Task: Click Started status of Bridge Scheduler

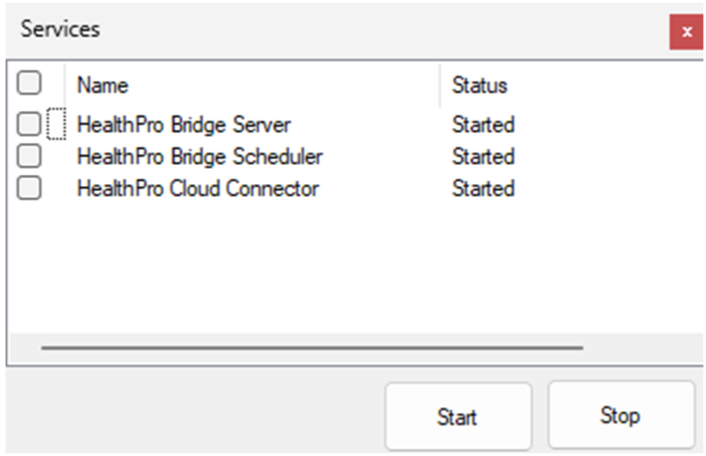Action: (x=483, y=156)
